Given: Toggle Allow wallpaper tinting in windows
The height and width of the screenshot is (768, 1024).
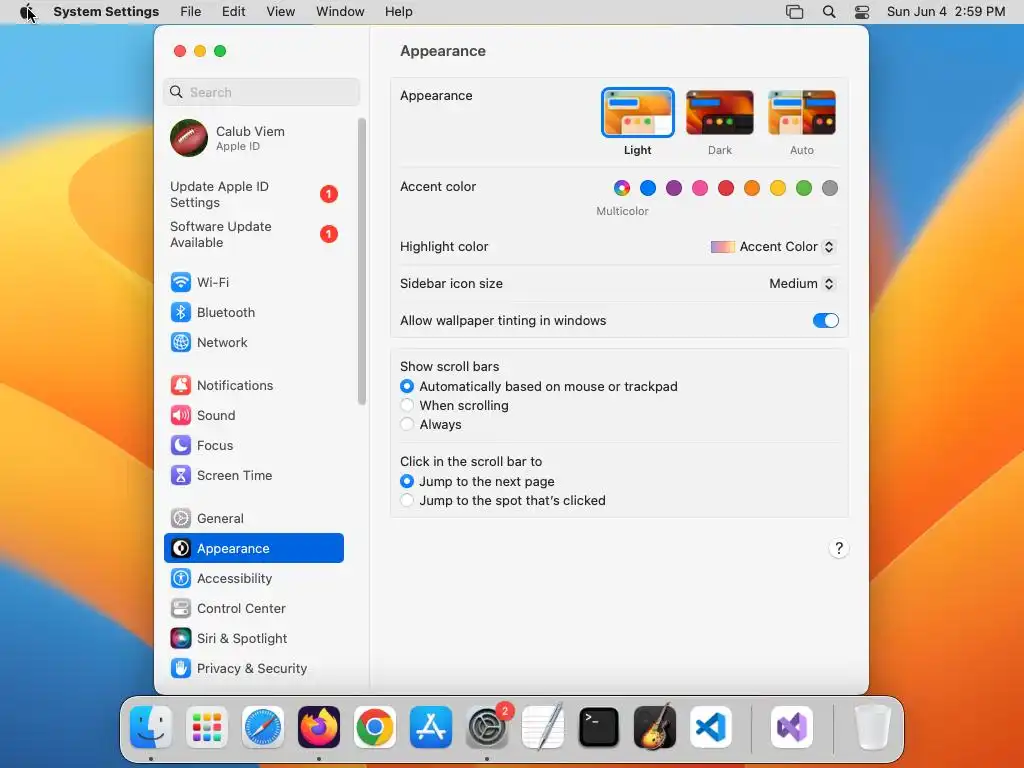Looking at the screenshot, I should coord(825,321).
